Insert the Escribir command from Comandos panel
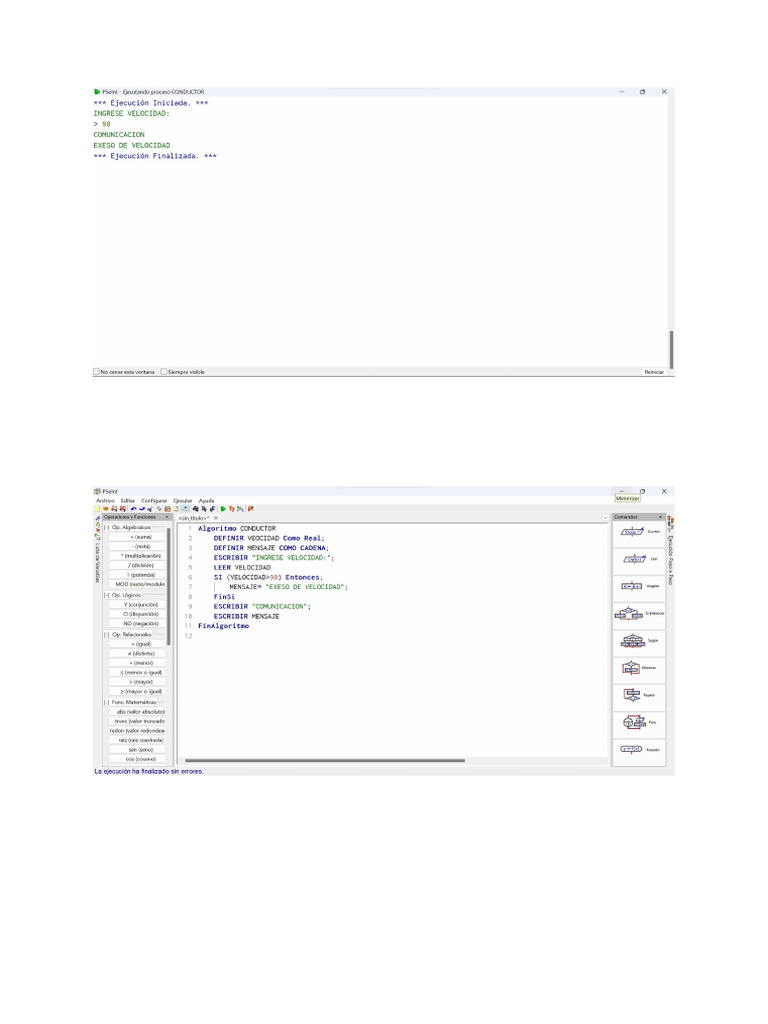The image size is (768, 1024). 639,532
